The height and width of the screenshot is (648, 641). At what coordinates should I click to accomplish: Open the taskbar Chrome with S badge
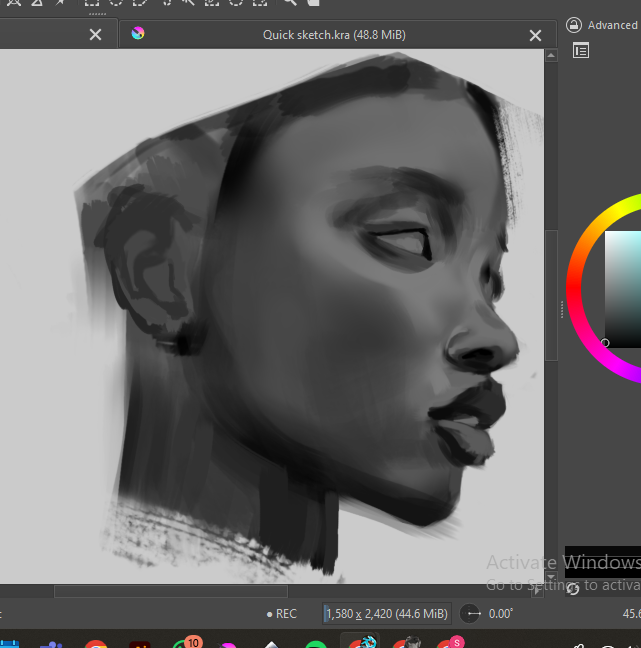click(x=450, y=642)
